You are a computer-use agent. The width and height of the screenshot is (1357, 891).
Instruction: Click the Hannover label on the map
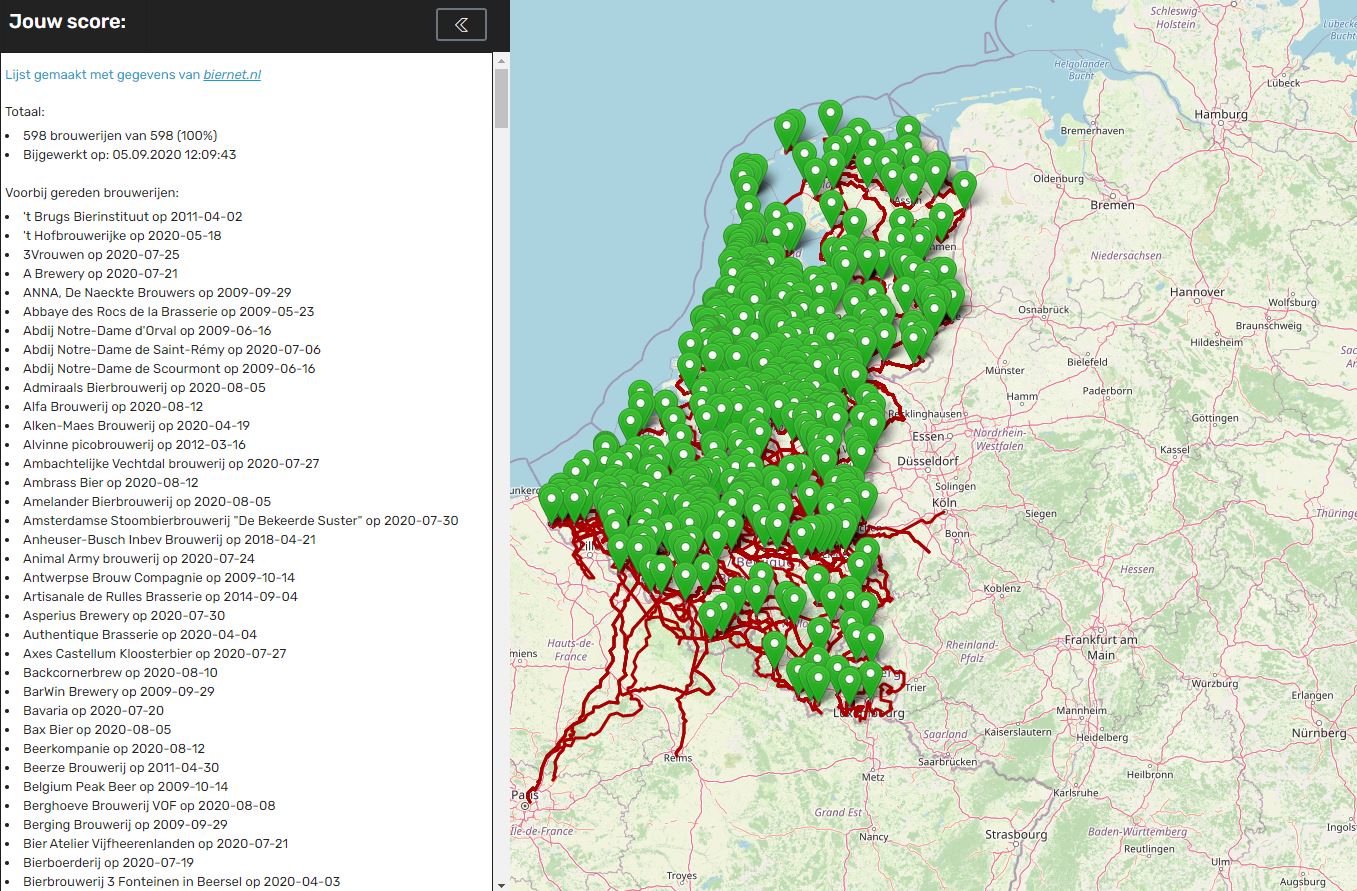[x=1197, y=292]
